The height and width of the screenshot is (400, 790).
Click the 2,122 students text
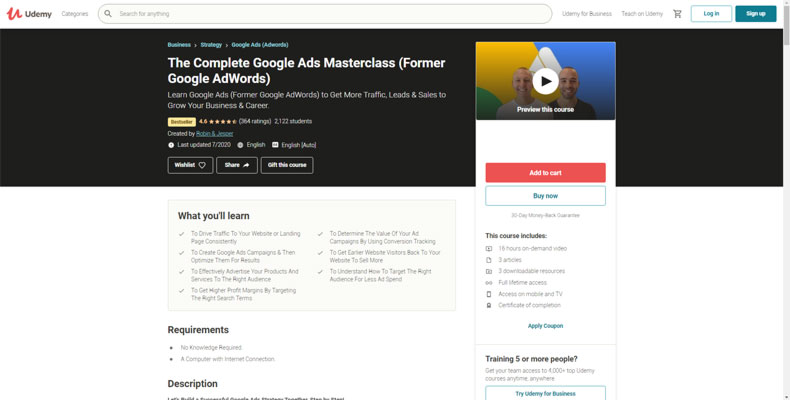pos(293,121)
